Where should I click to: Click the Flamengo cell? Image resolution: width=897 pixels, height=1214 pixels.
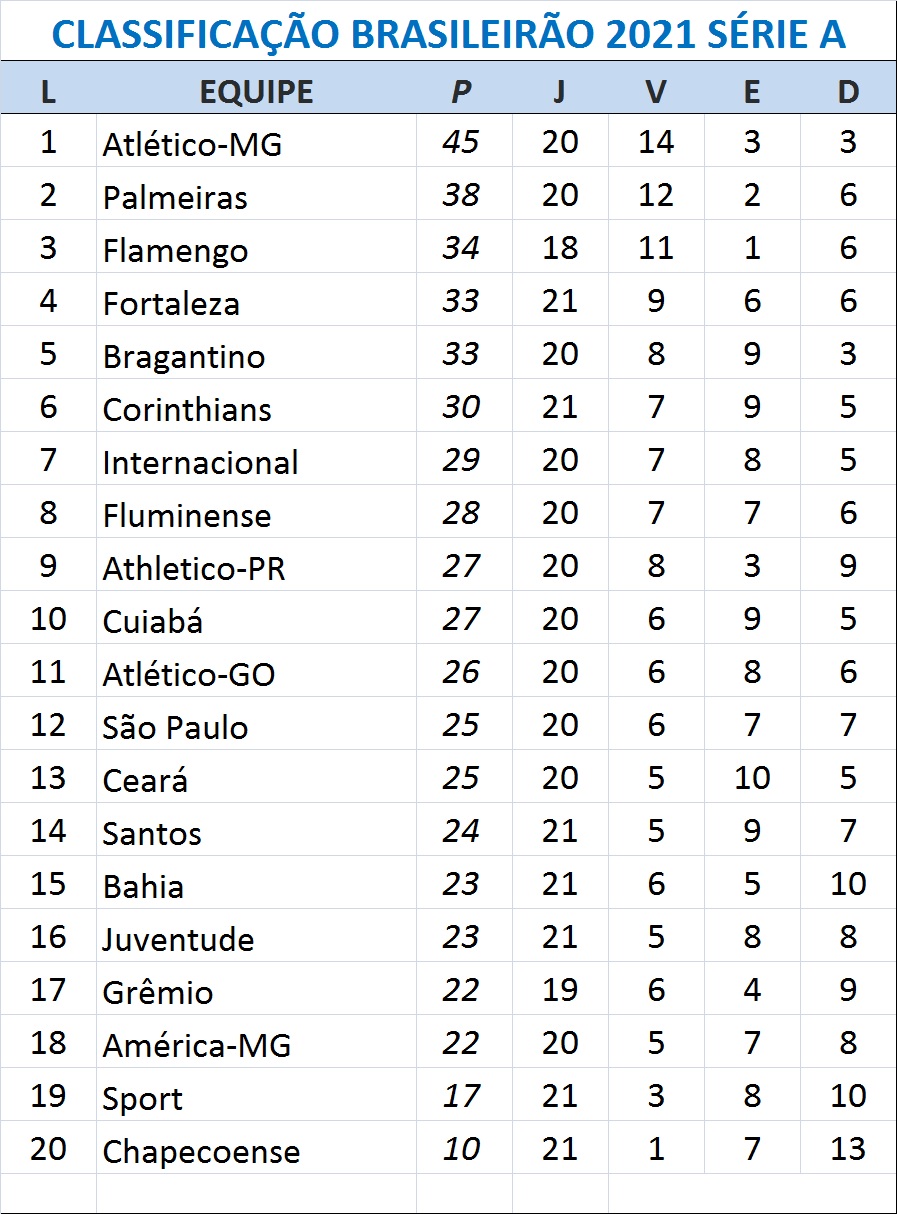point(175,250)
